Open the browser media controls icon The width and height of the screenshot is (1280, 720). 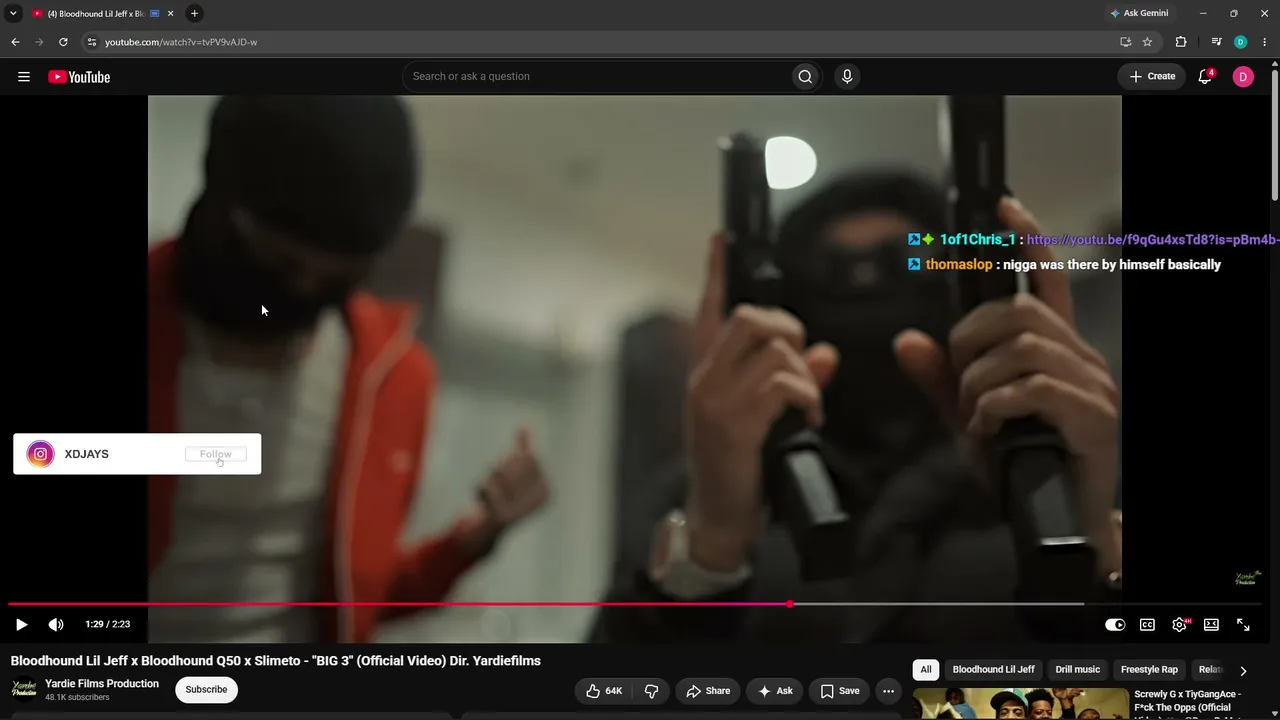click(x=1216, y=42)
